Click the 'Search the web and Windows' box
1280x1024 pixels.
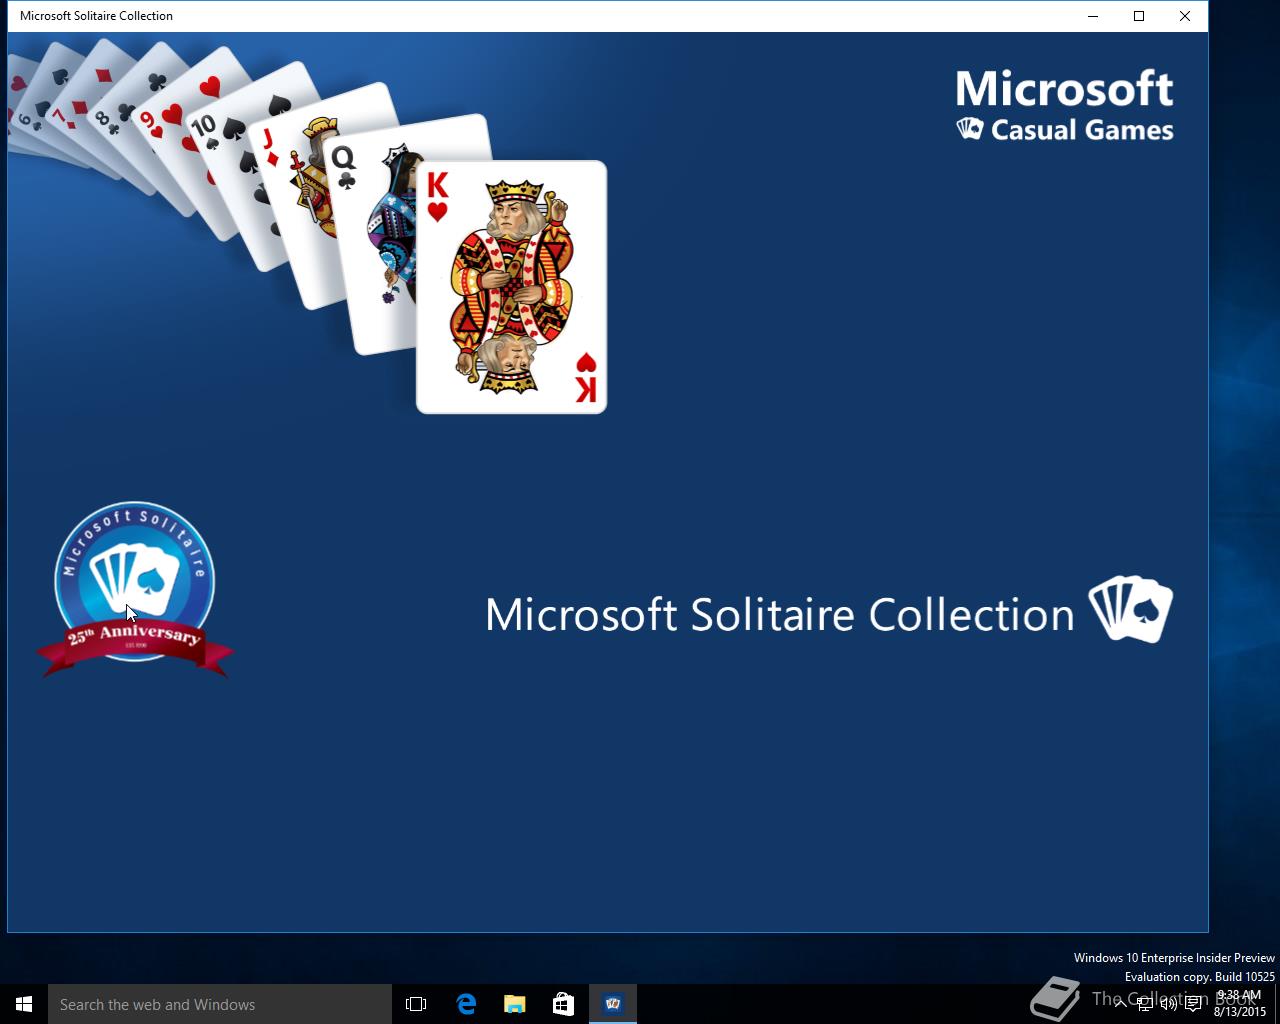point(220,1004)
